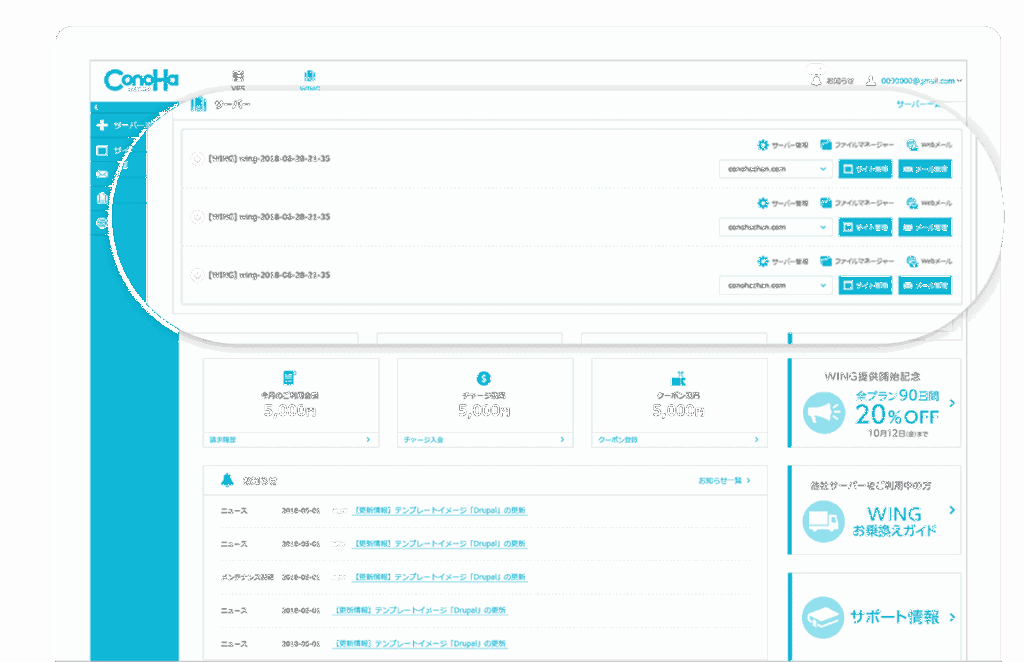Open the server management gear in first server row
1024x662 pixels.
763,145
